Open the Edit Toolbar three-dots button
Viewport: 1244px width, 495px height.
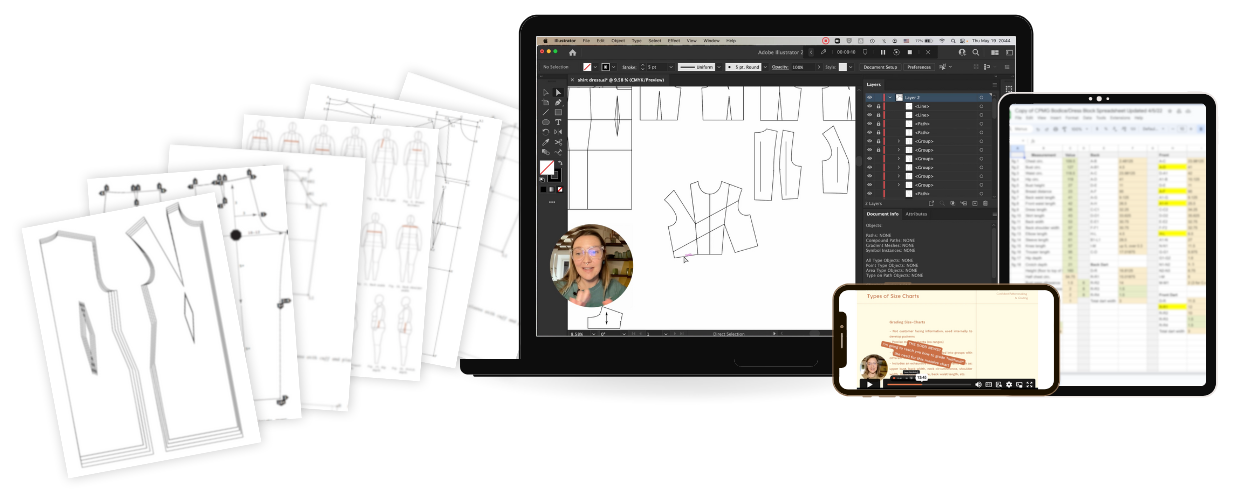551,201
